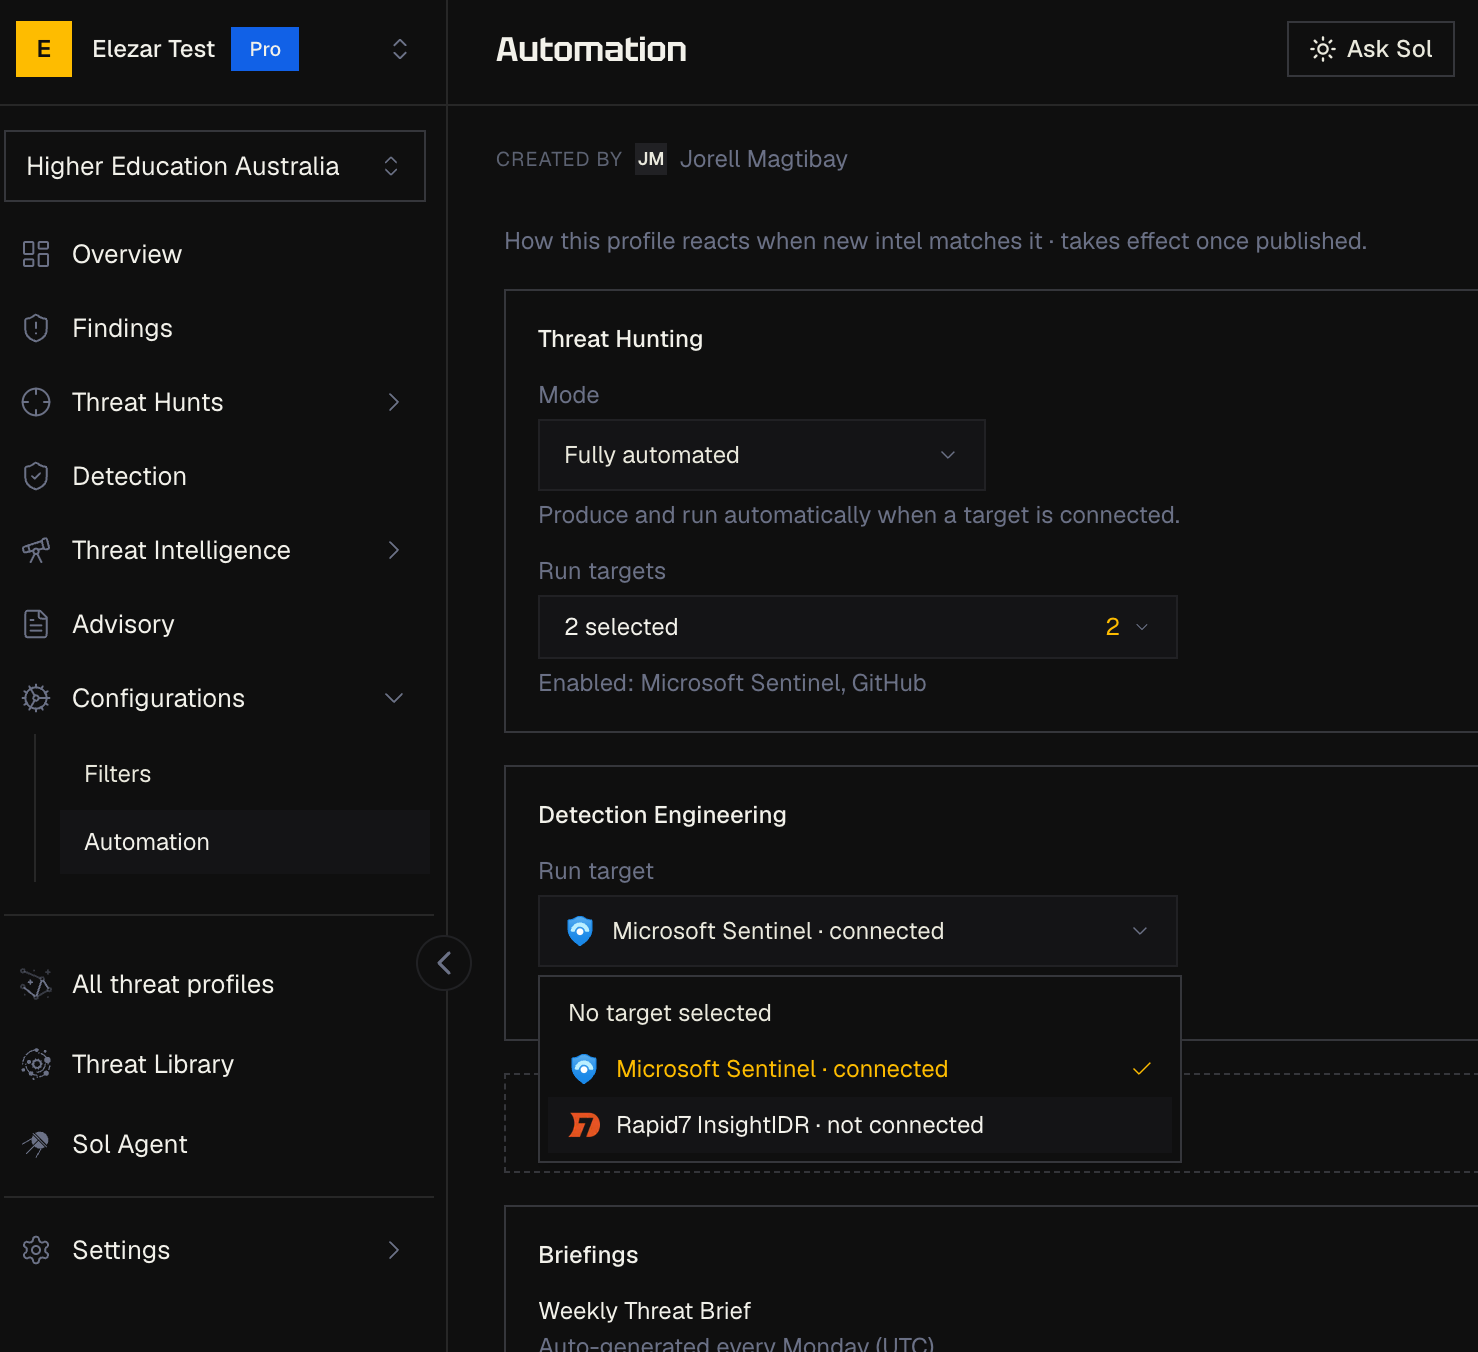This screenshot has height=1352, width=1478.
Task: Click the Settings cog icon
Action: tap(36, 1250)
